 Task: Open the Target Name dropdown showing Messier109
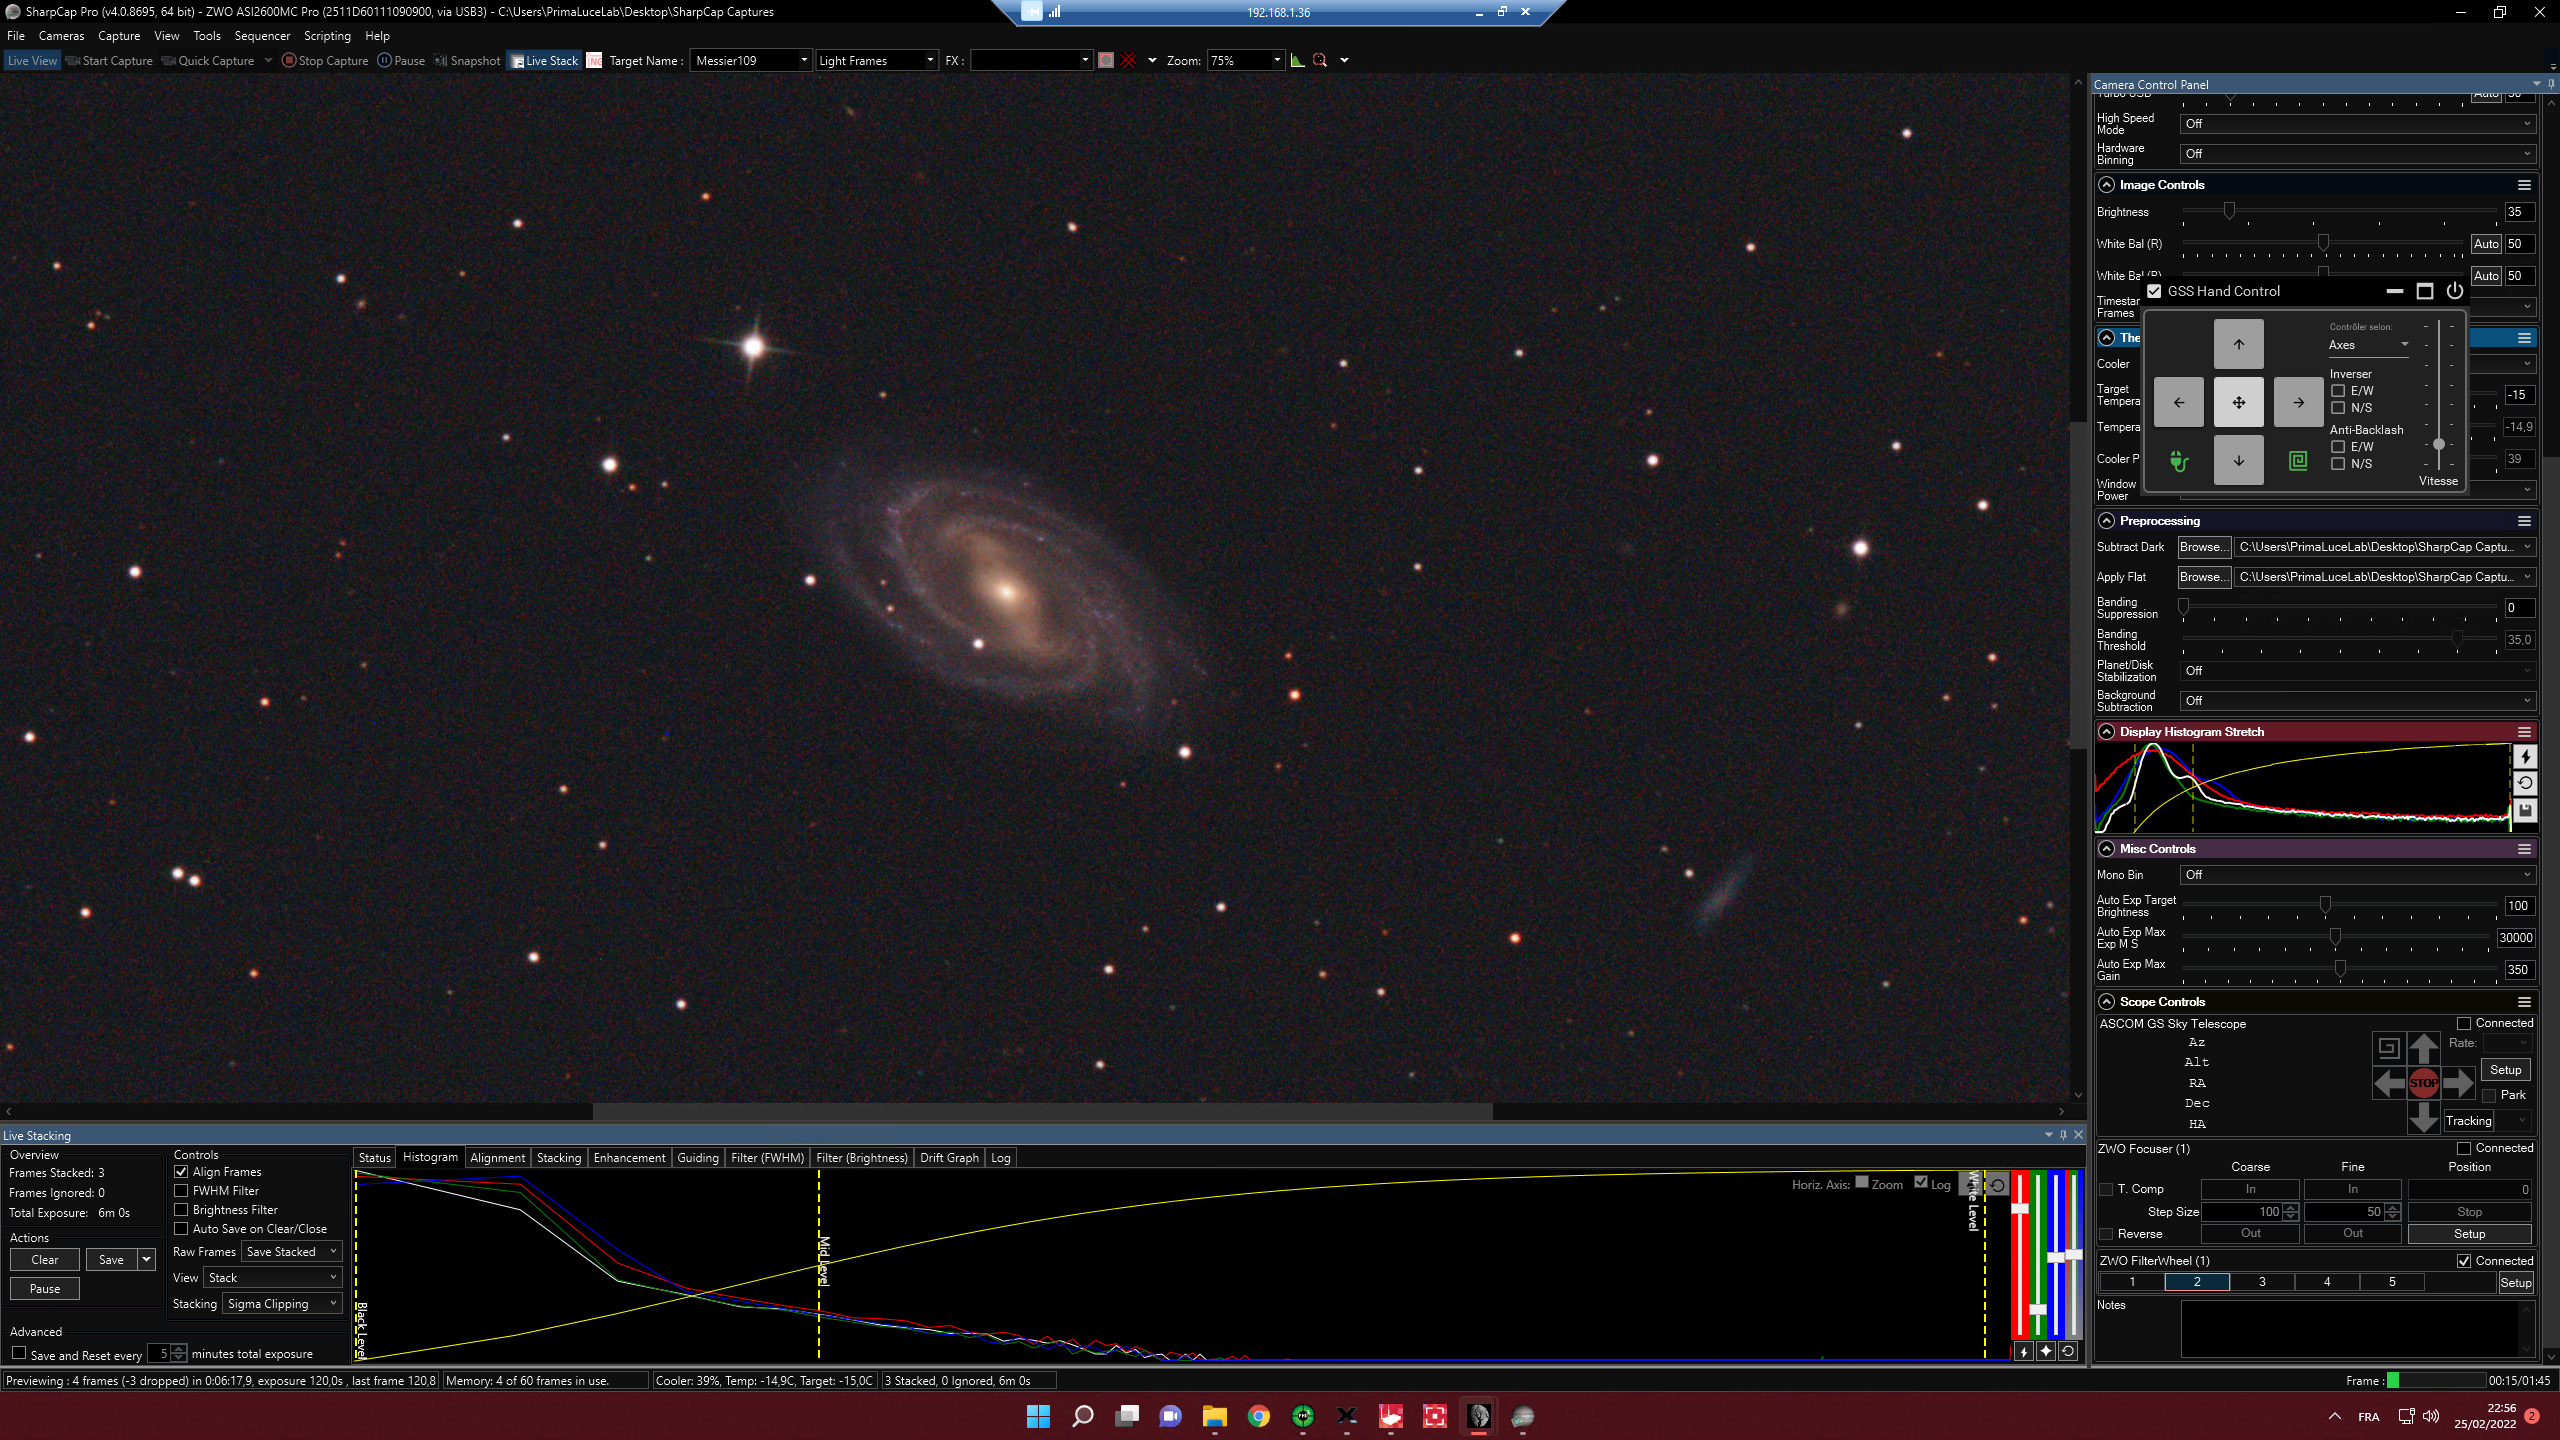750,60
